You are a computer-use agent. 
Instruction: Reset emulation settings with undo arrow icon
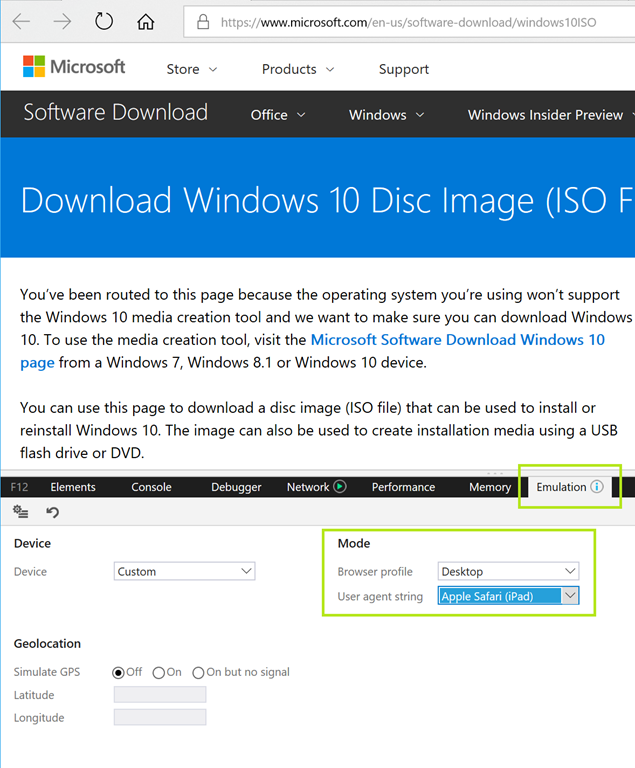(53, 512)
